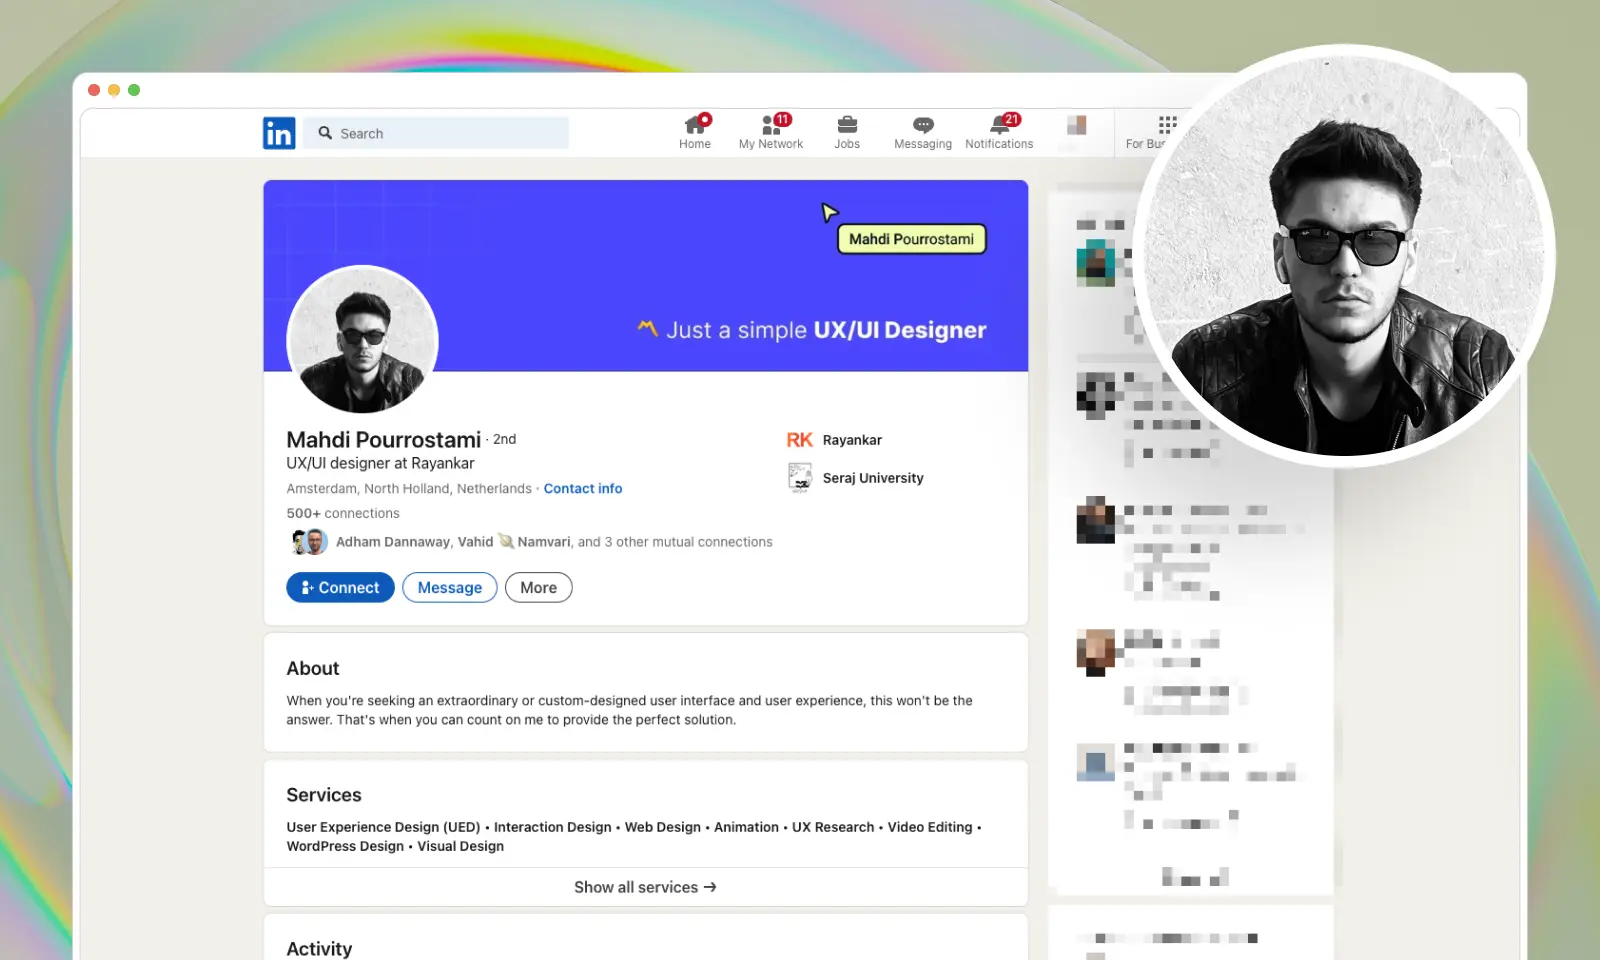This screenshot has height=960, width=1600.
Task: Click the large circular portrait photo
Action: [1343, 255]
